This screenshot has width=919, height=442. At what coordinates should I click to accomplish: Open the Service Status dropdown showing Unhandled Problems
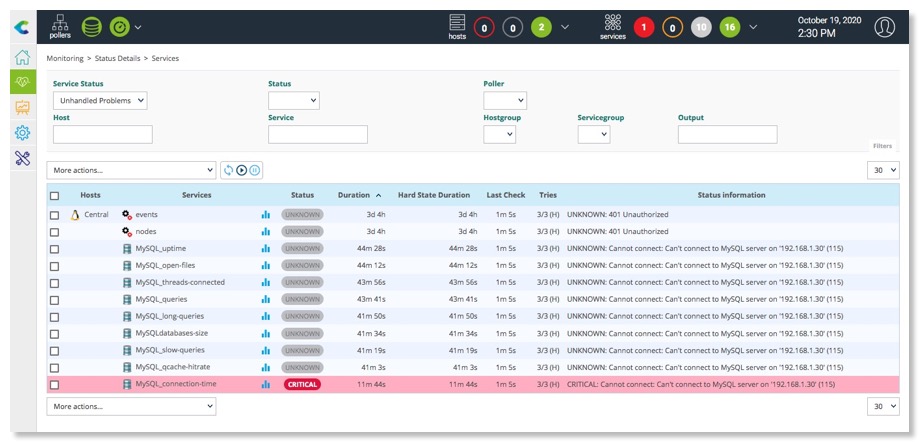100,100
